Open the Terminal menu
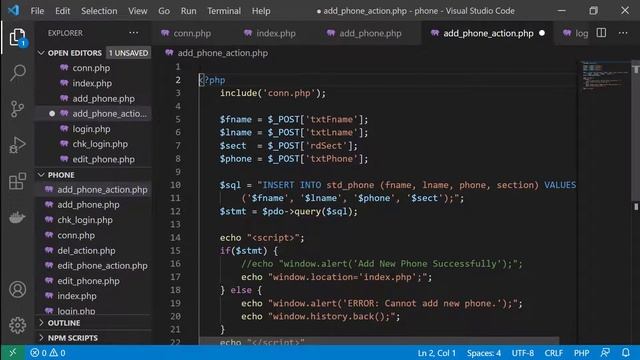The height and width of the screenshot is (360, 640). [x=224, y=11]
